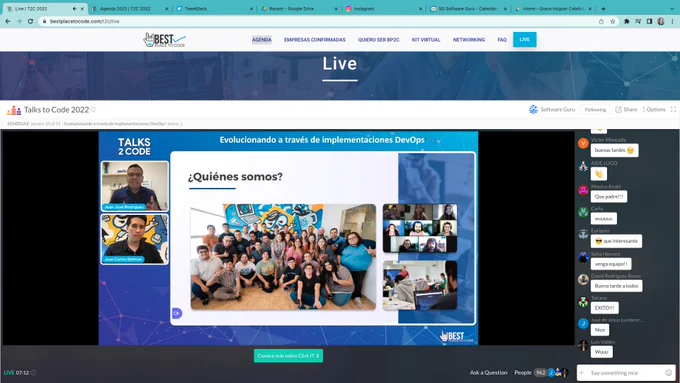Open the FAQ menu item
This screenshot has width=680, height=383.
(x=502, y=40)
